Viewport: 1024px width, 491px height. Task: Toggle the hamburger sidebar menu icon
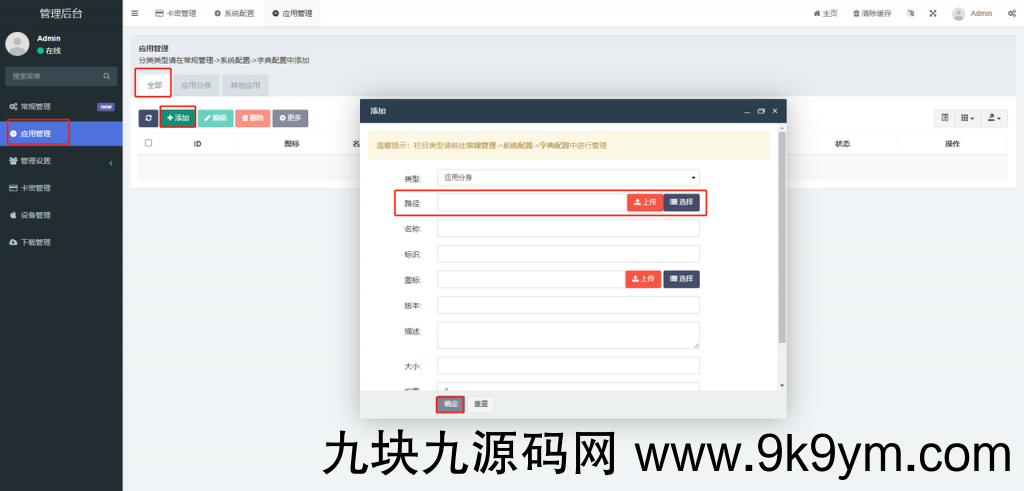click(135, 13)
